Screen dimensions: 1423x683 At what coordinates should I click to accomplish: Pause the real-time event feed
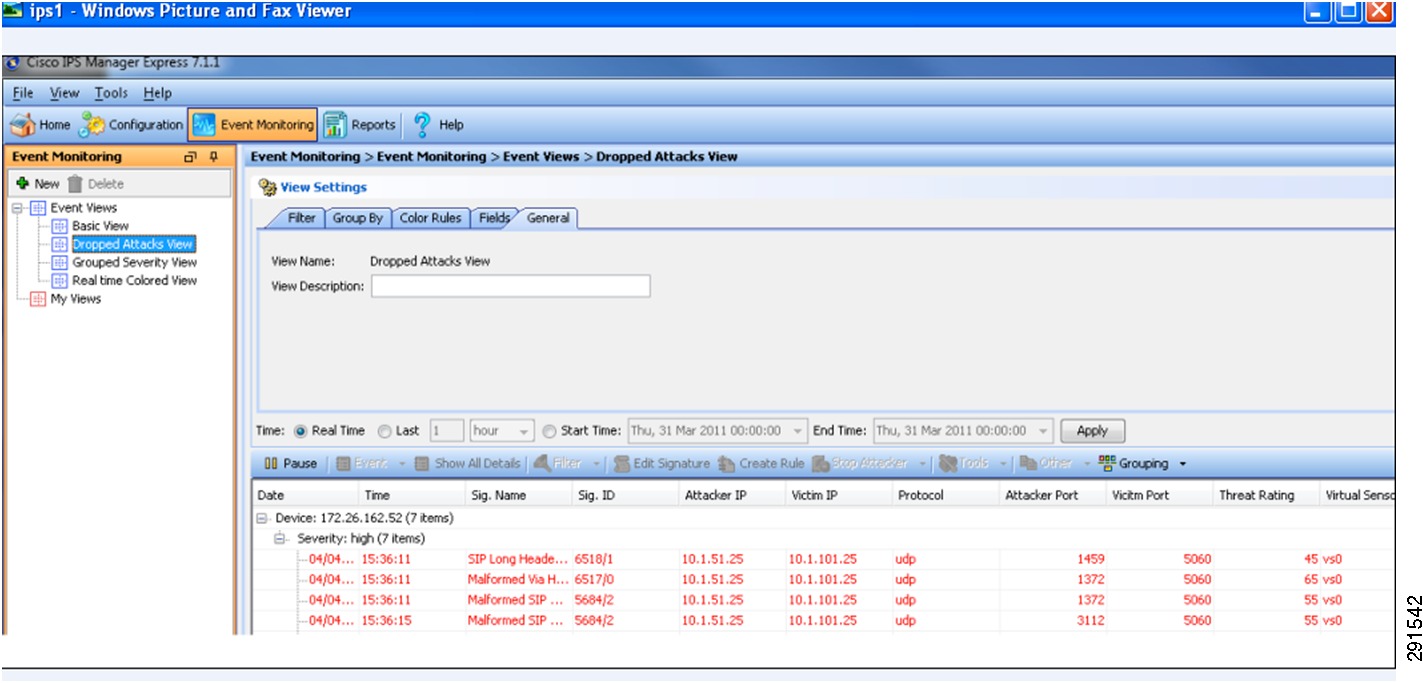290,464
